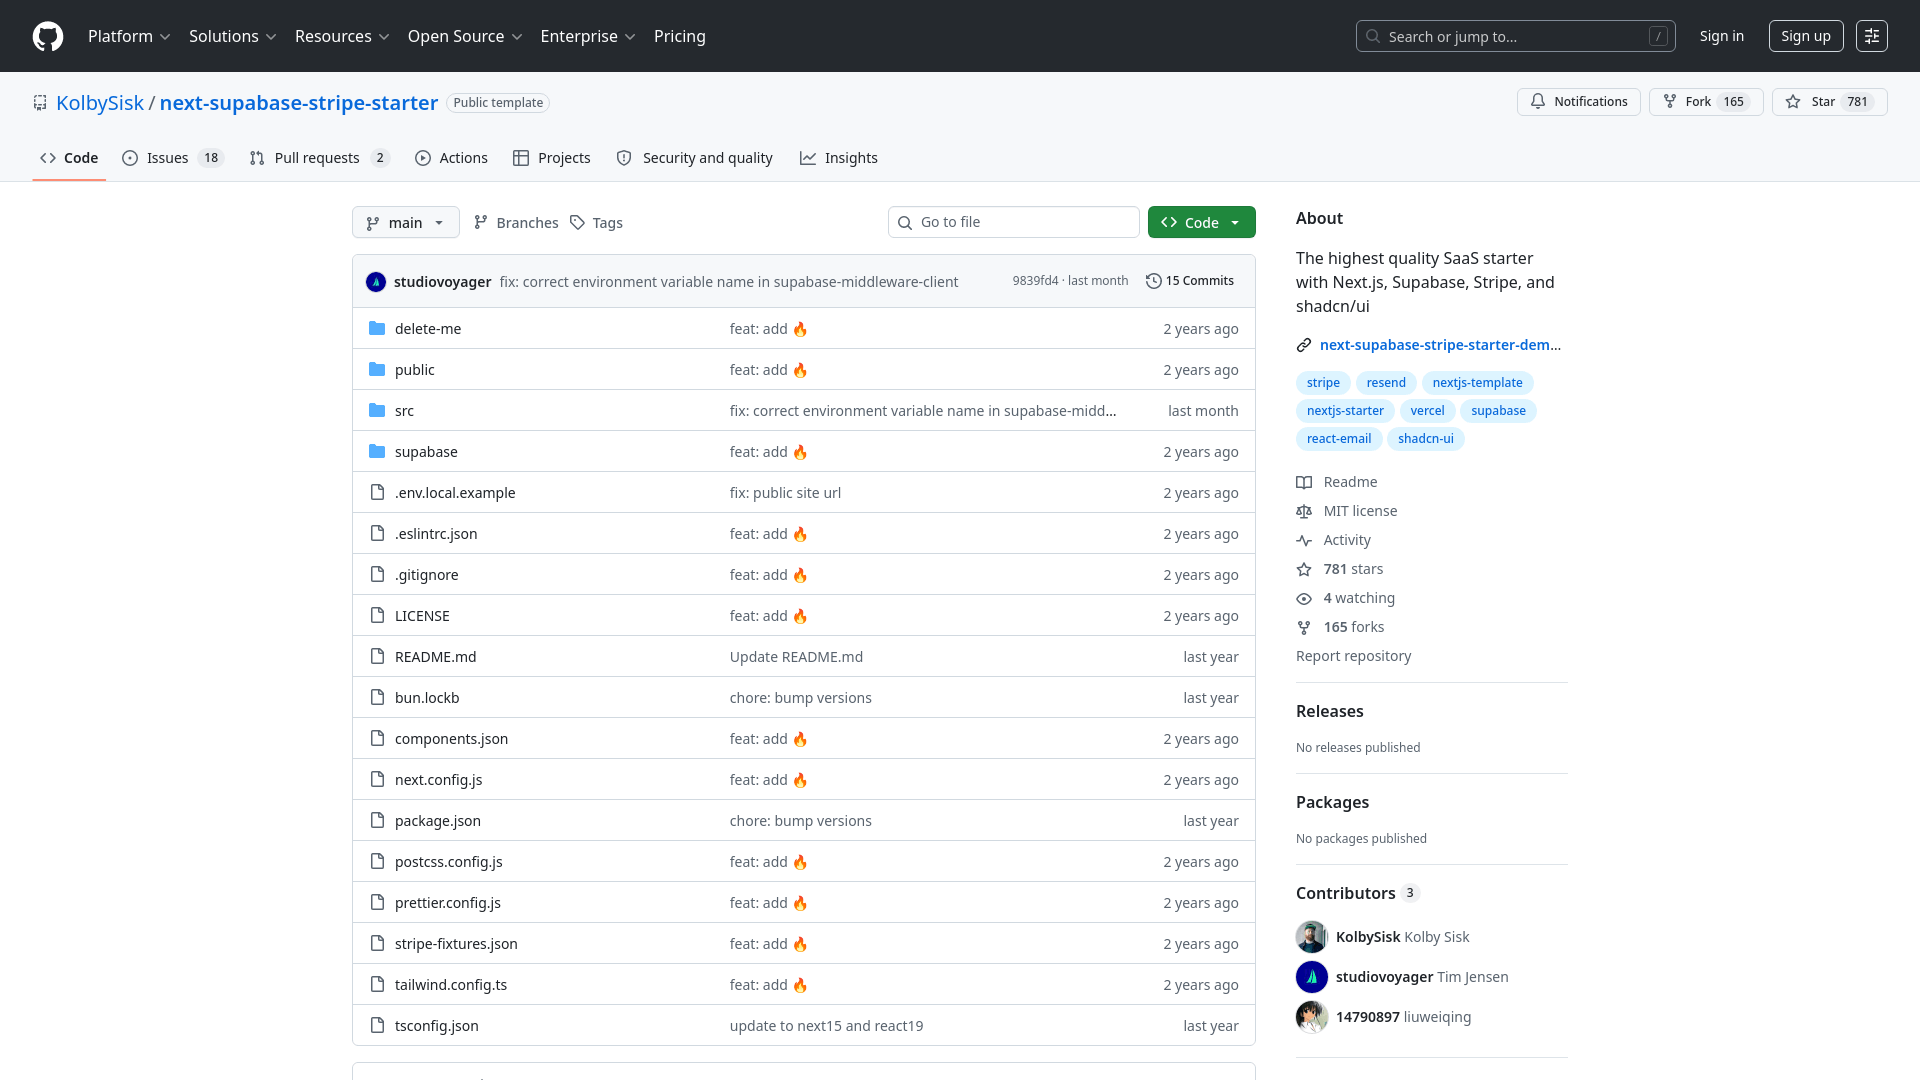Open commit hash 9839fd4
1920x1080 pixels.
click(x=1035, y=281)
